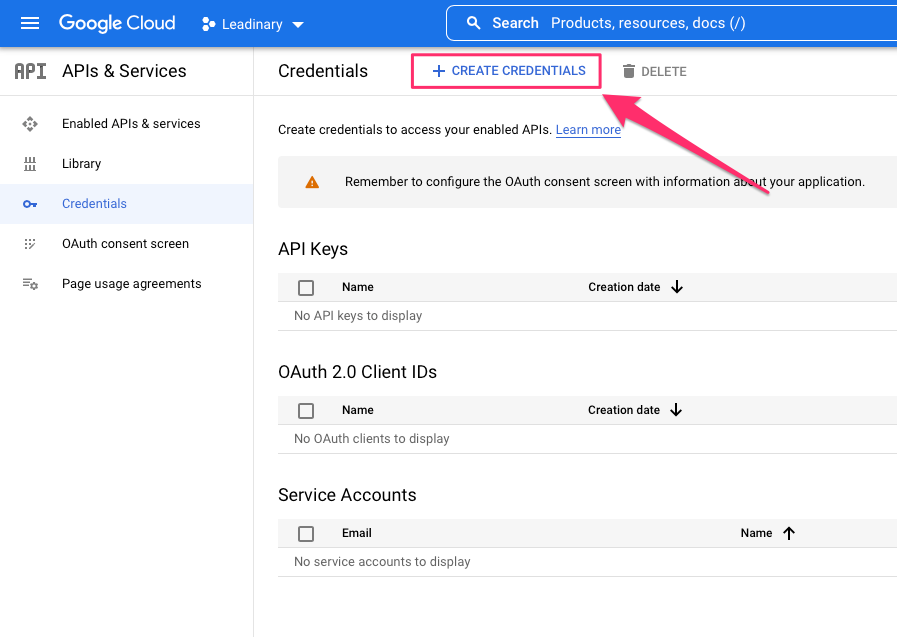
Task: Open the hamburger navigation menu
Action: pos(30,23)
